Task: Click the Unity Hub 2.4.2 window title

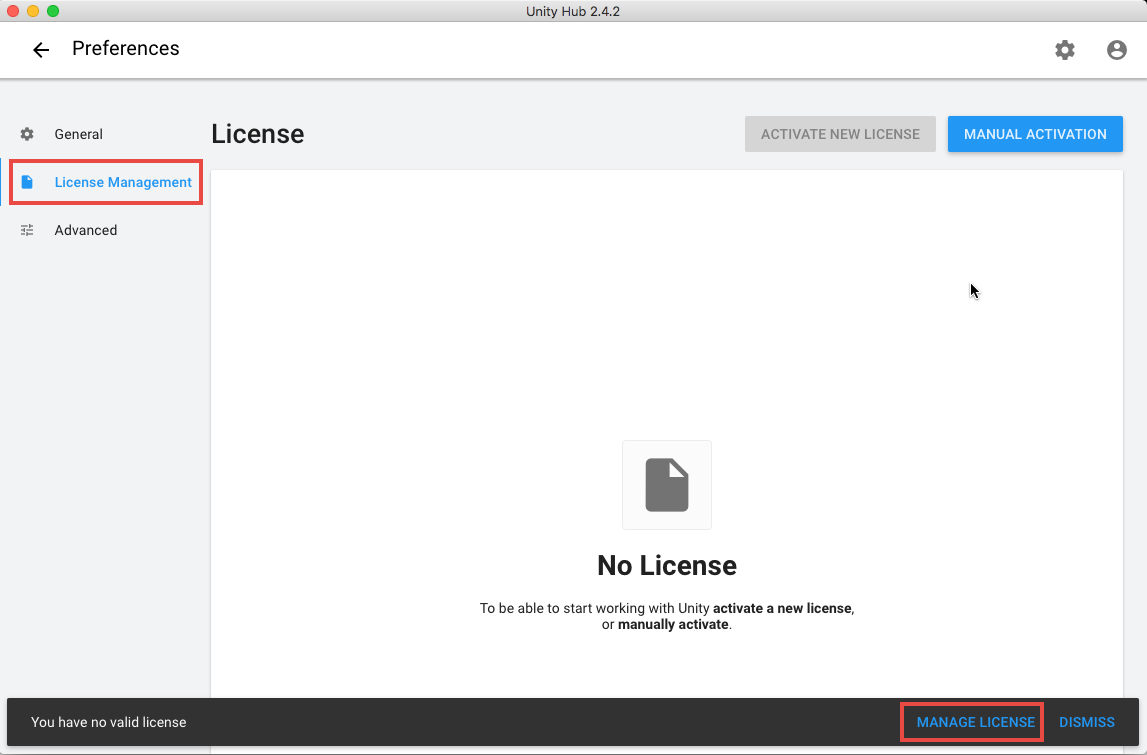Action: pyautogui.click(x=573, y=11)
